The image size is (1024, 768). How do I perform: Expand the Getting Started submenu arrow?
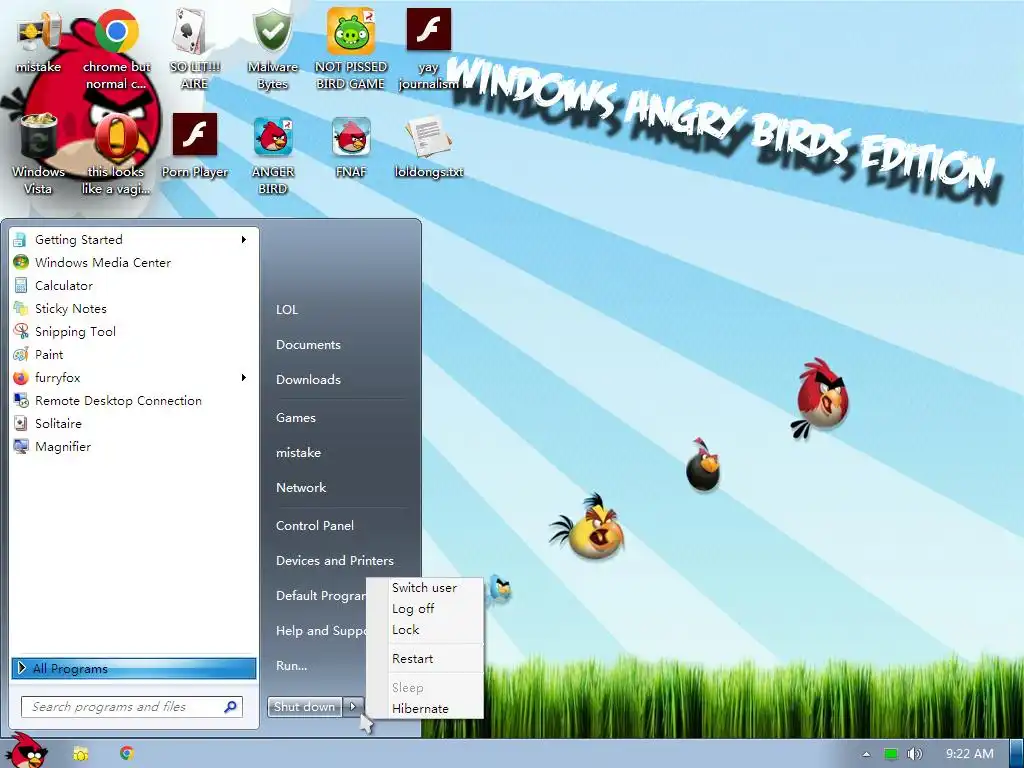point(244,240)
